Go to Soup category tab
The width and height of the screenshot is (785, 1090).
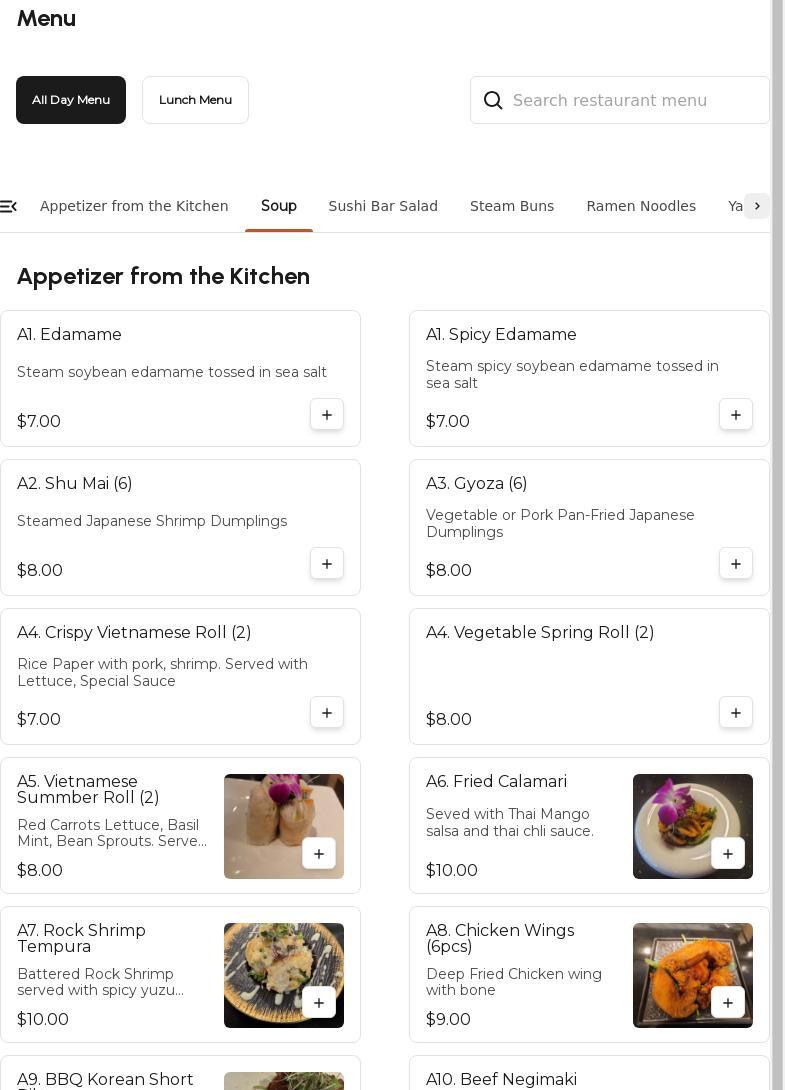(x=279, y=206)
